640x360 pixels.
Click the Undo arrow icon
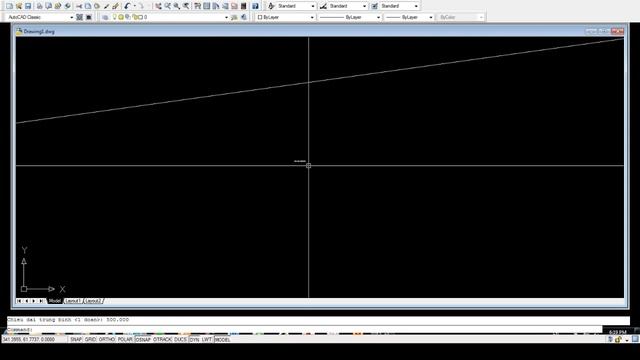coord(127,6)
